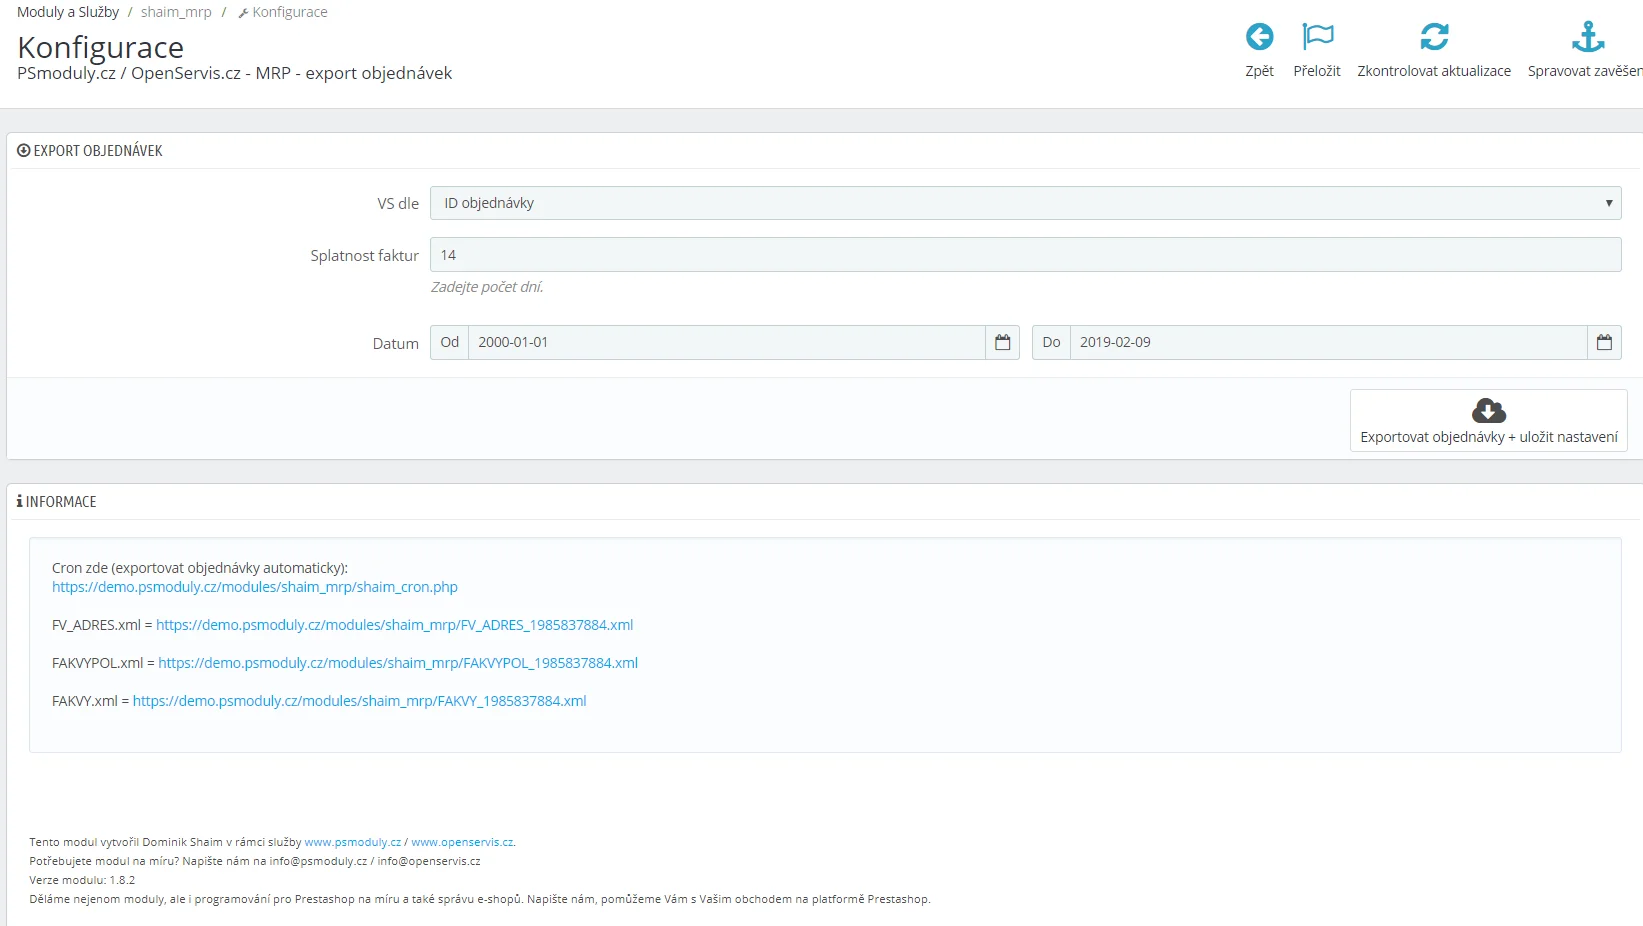
Task: Open the FV_ADRES xml file link
Action: [394, 625]
